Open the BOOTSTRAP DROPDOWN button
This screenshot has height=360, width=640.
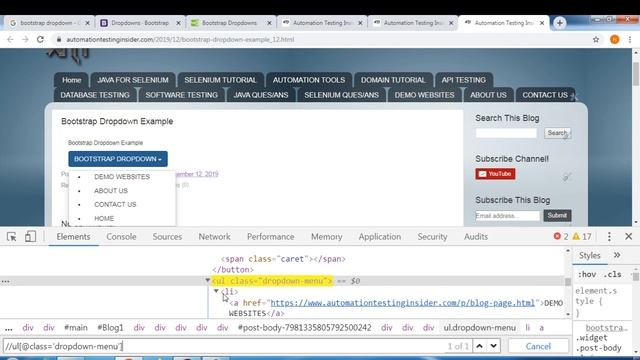tap(118, 159)
